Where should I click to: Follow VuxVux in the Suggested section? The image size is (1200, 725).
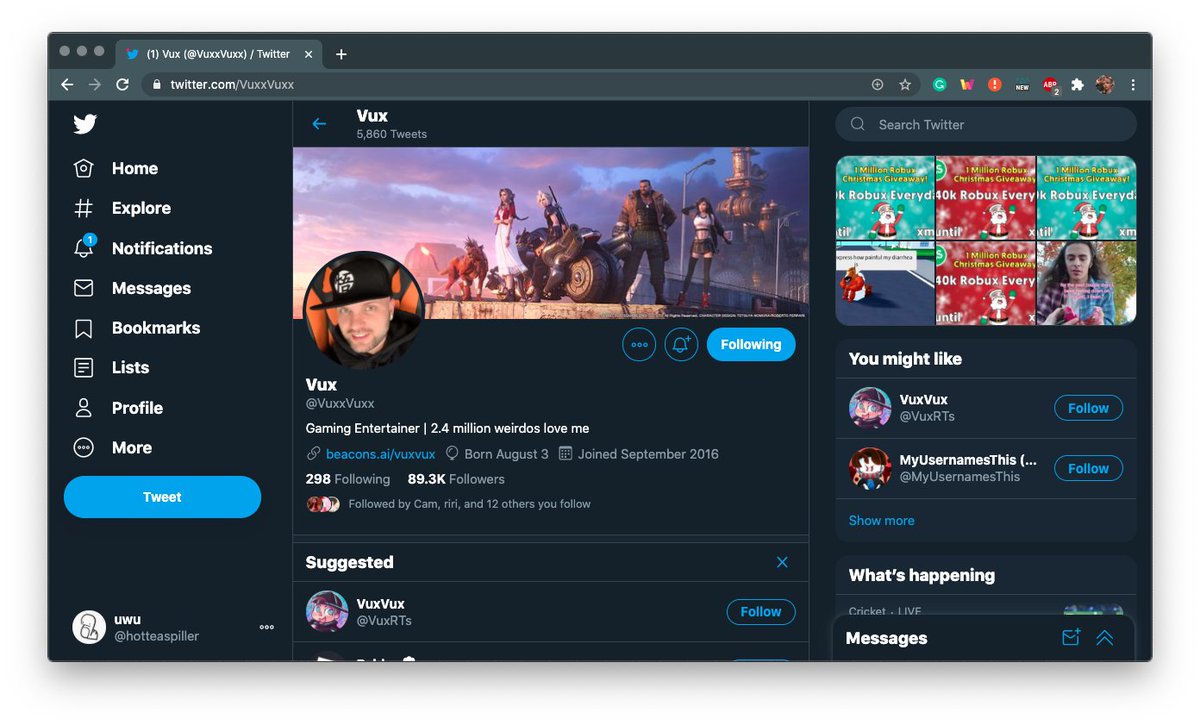761,612
